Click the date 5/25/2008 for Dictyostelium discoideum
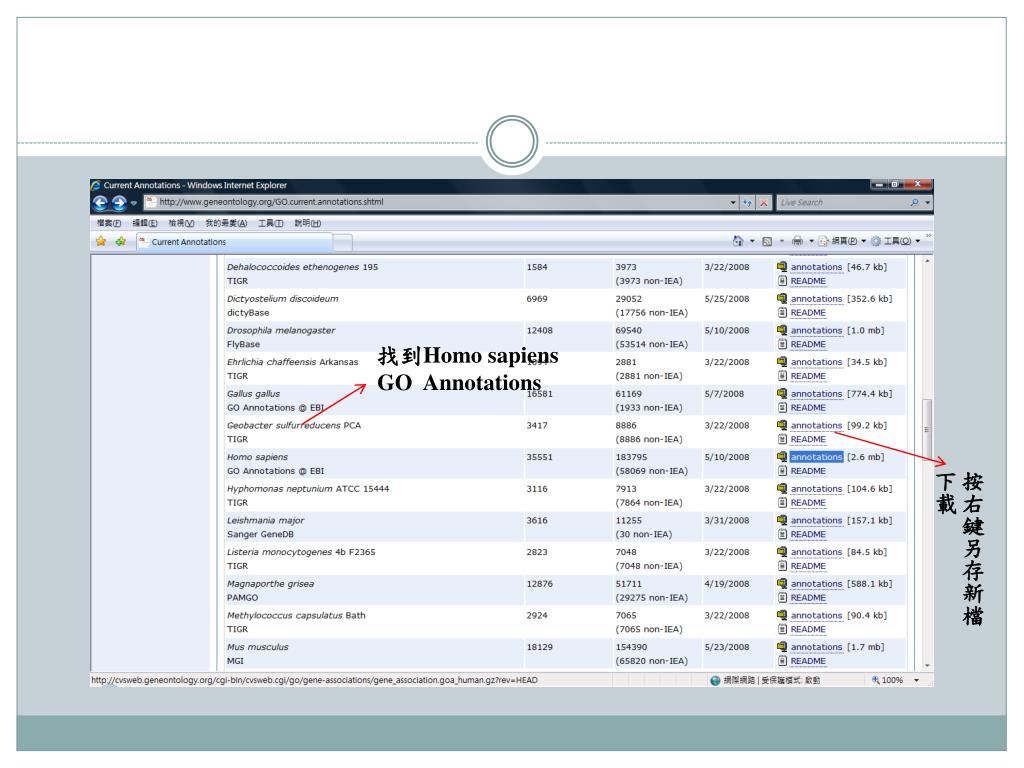The width and height of the screenshot is (1024, 768). [727, 298]
